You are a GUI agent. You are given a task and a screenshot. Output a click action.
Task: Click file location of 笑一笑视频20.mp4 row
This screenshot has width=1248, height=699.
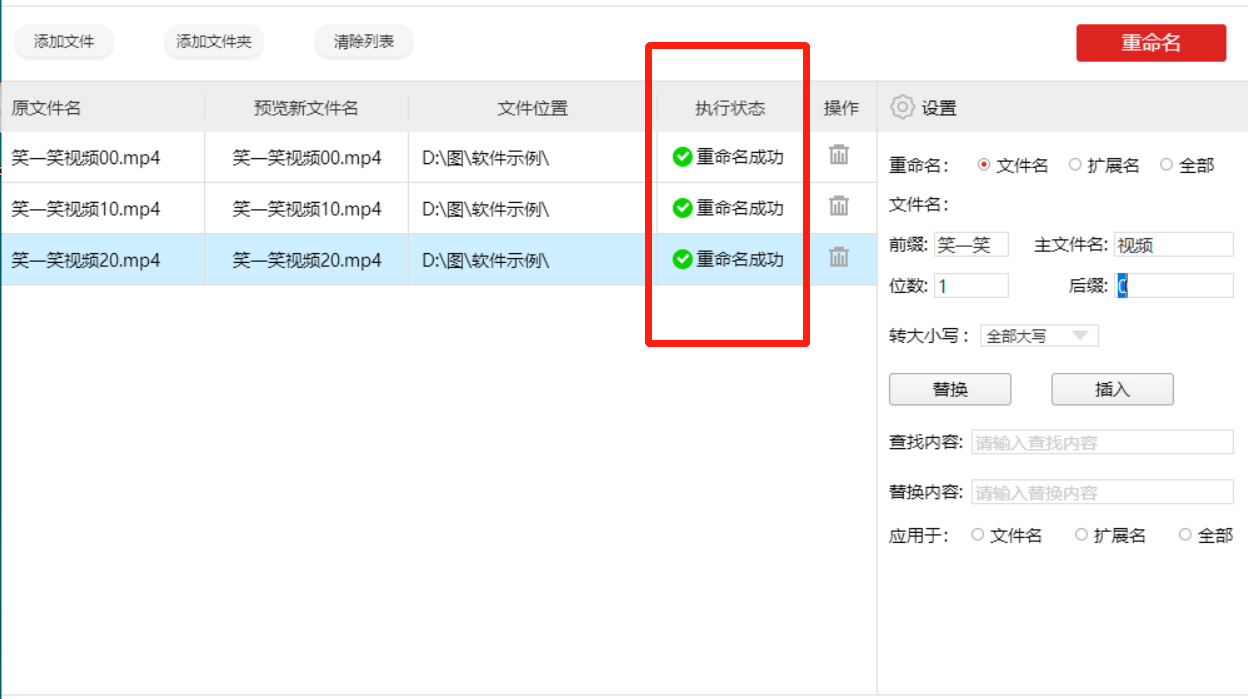point(486,260)
